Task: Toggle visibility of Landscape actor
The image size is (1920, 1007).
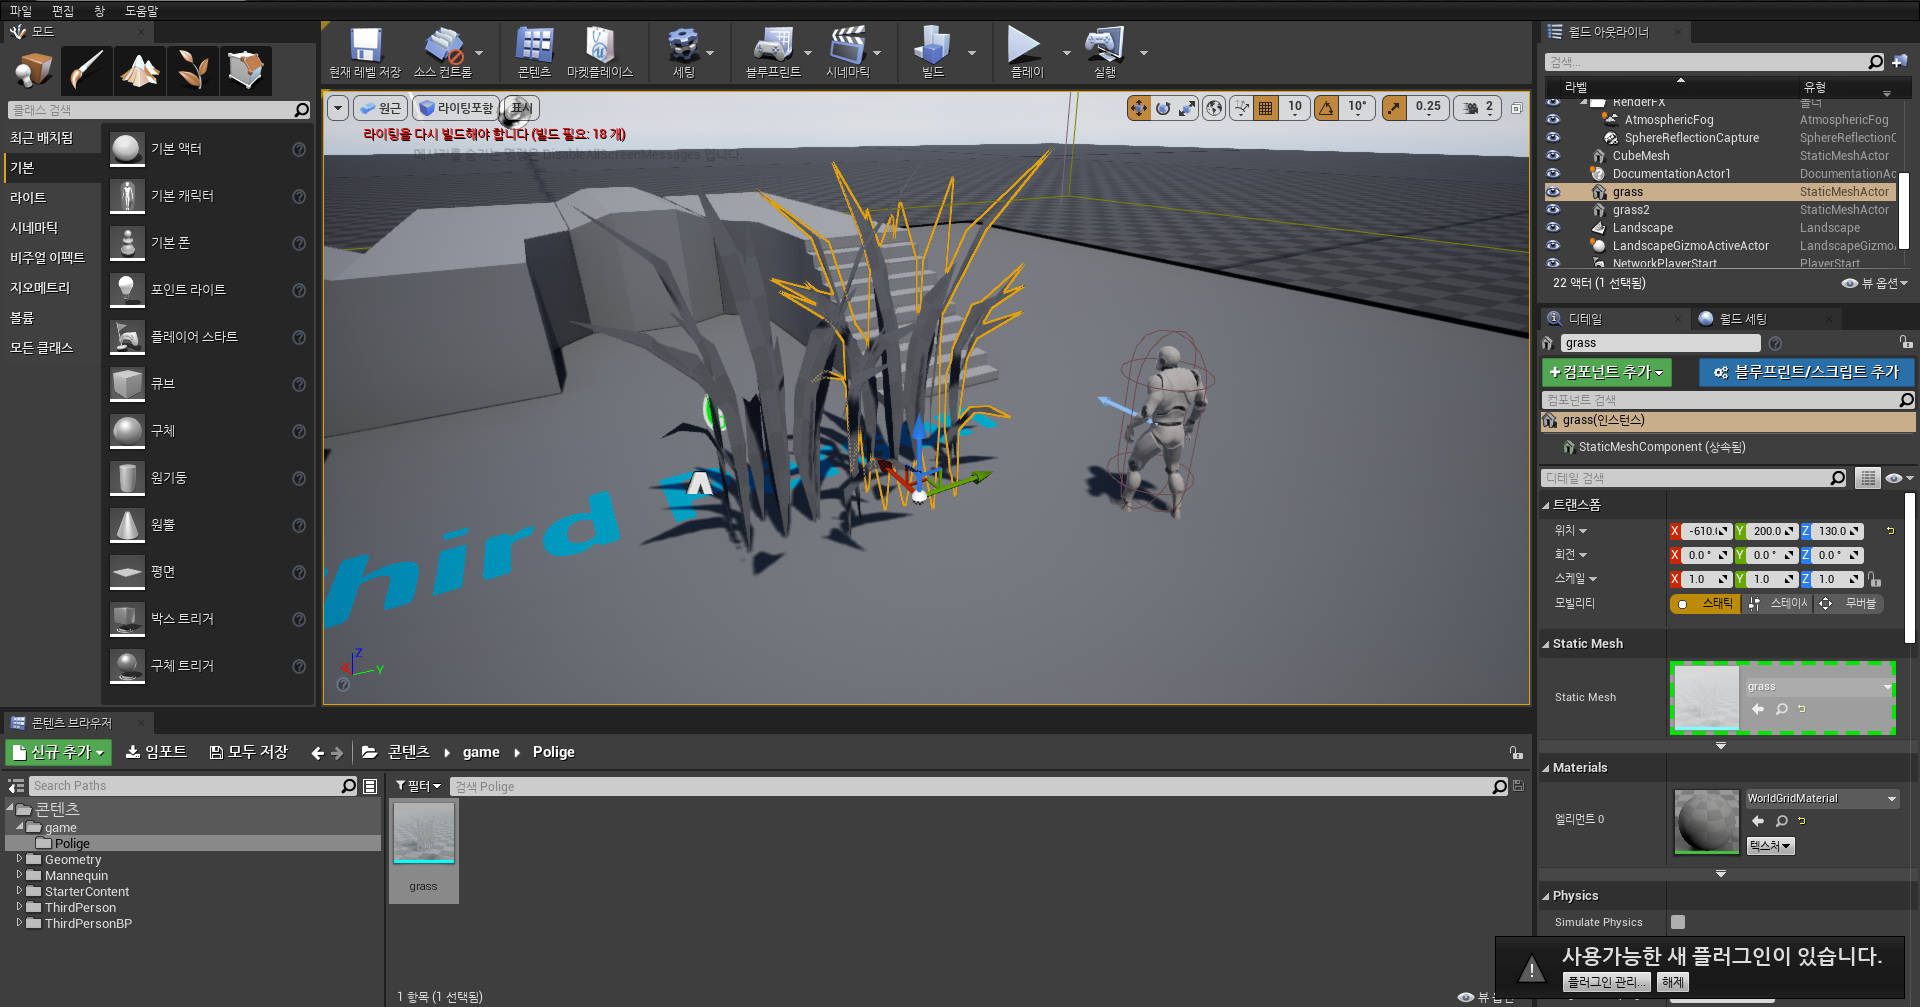Action: tap(1553, 228)
